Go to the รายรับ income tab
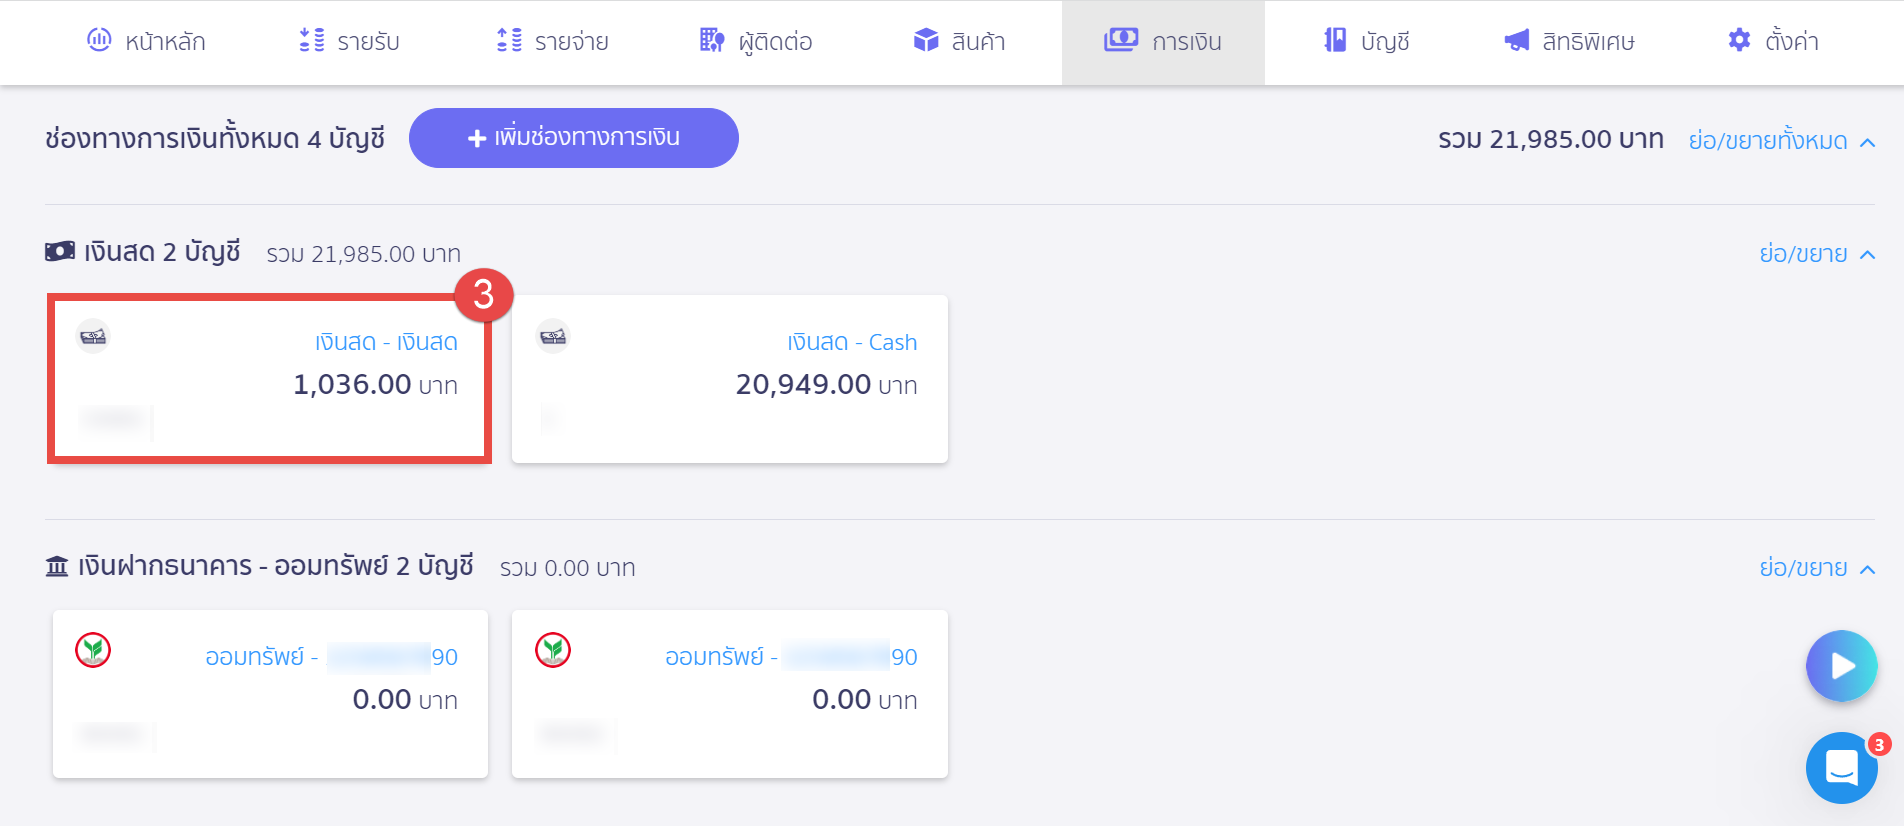This screenshot has width=1904, height=826. 349,42
